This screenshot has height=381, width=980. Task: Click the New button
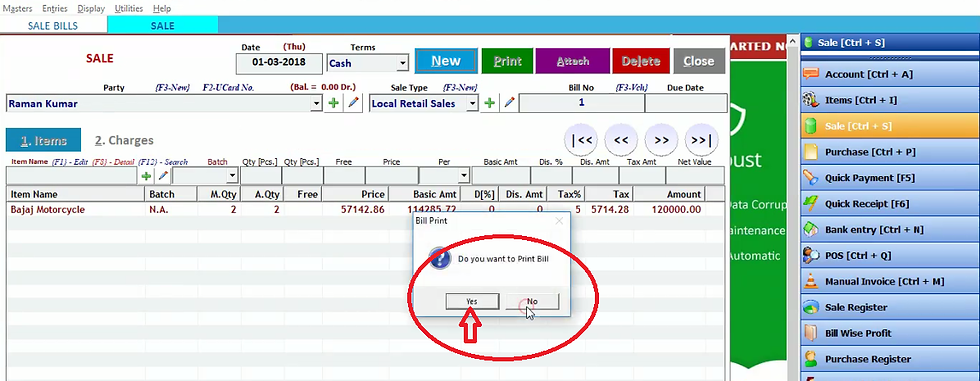pos(446,61)
